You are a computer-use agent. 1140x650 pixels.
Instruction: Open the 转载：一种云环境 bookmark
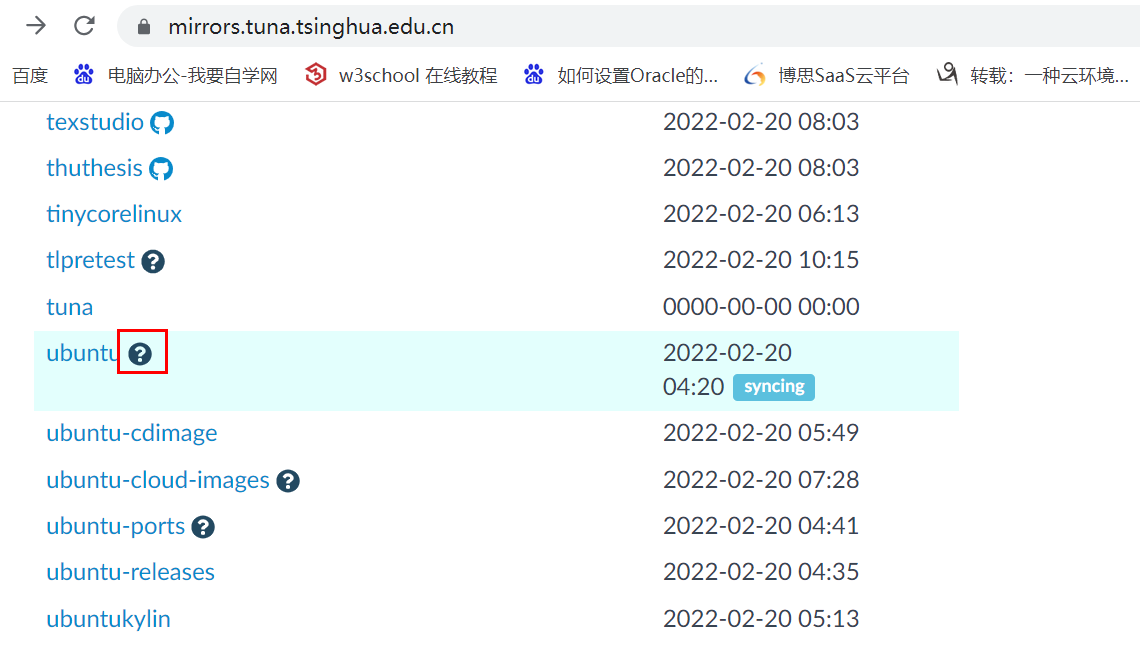point(1032,76)
